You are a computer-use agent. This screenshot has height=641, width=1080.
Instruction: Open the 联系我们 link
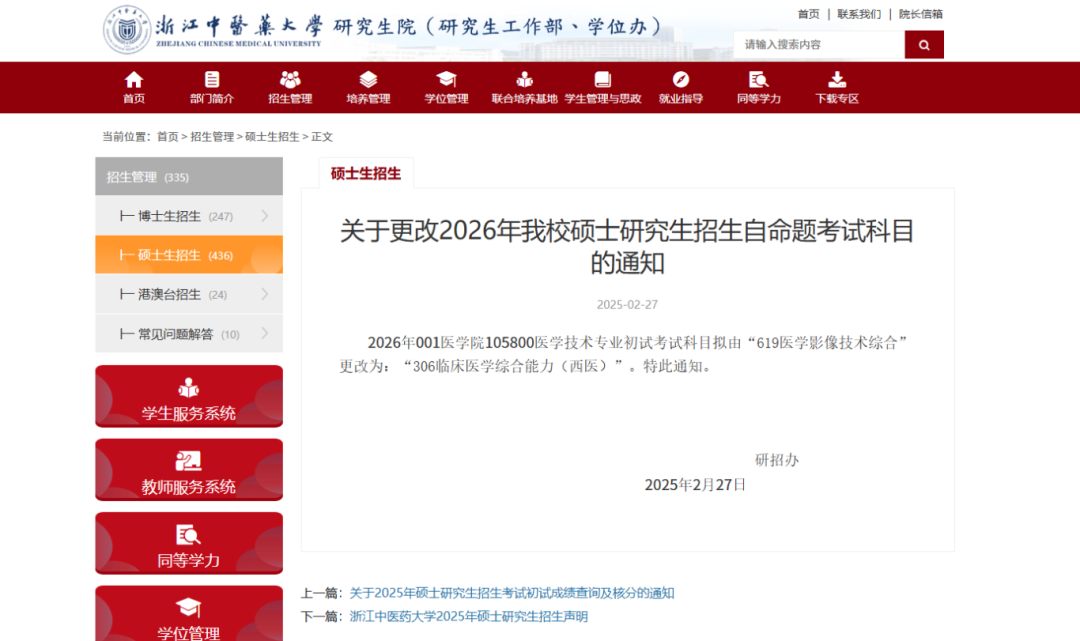pyautogui.click(x=859, y=14)
